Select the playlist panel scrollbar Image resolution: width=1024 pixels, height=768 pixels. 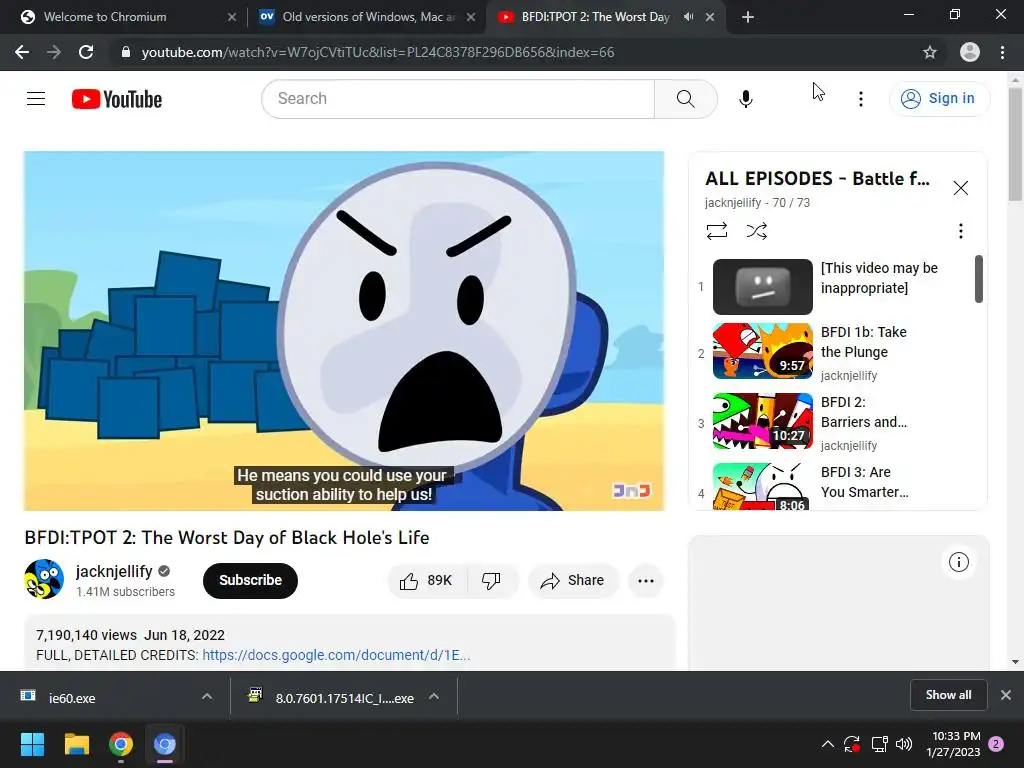[x=978, y=280]
